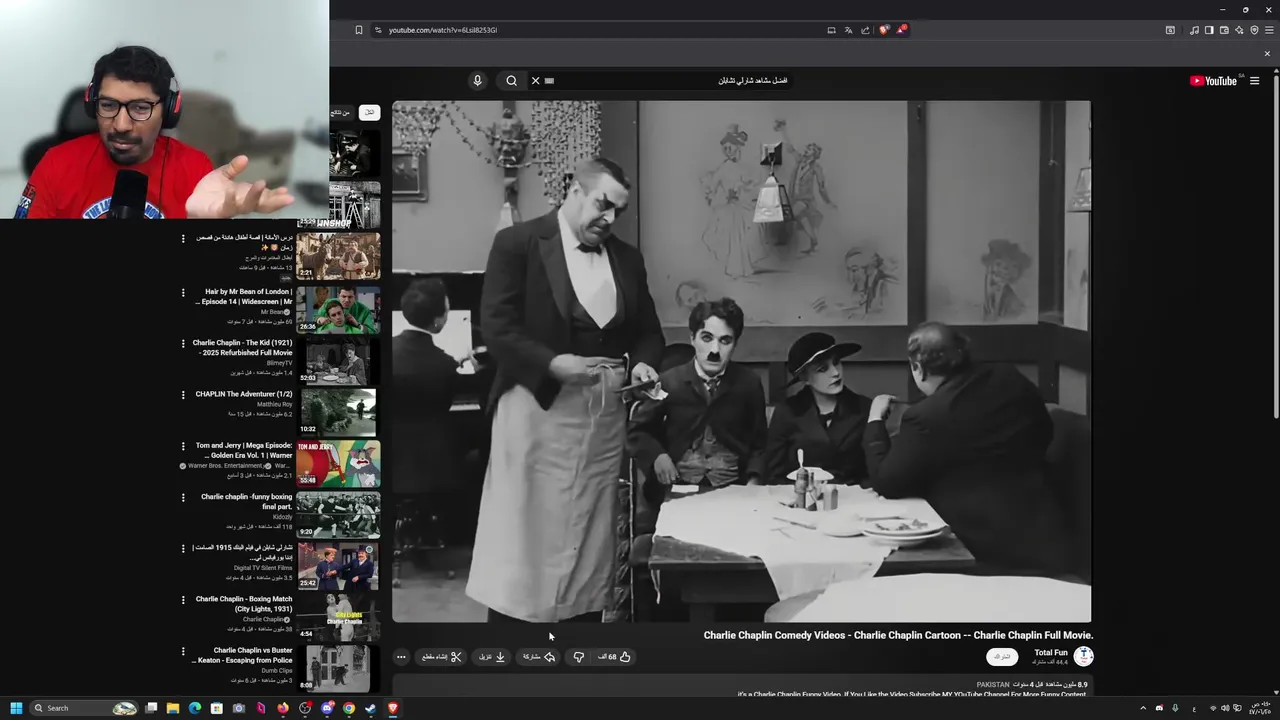1280x720 pixels.
Task: Clear the YouTube search box text
Action: [x=535, y=81]
